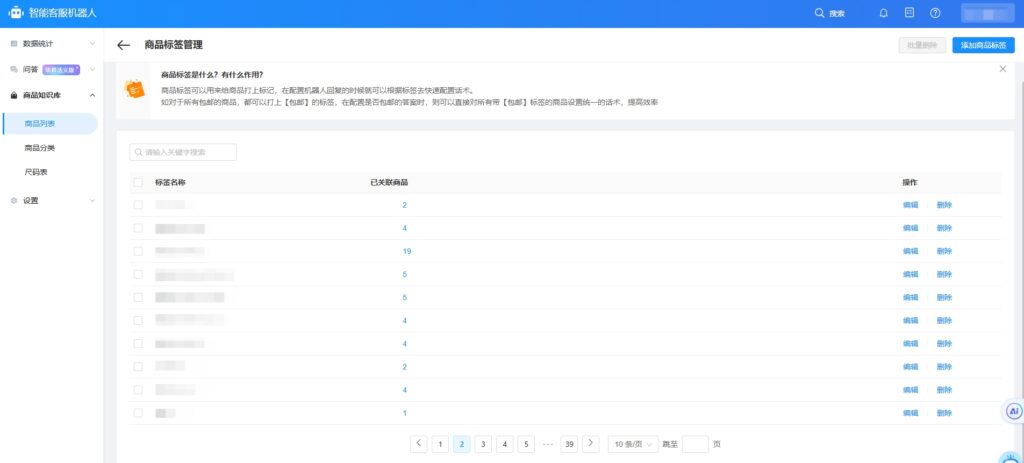Viewport: 1024px width, 463px height.
Task: Click the 请输入关键字搜索 search field
Action: (183, 152)
